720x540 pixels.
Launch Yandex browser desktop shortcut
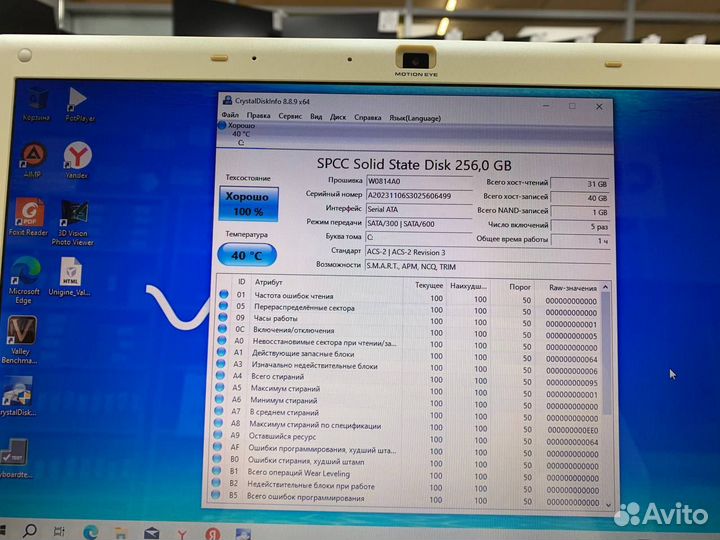(x=77, y=160)
